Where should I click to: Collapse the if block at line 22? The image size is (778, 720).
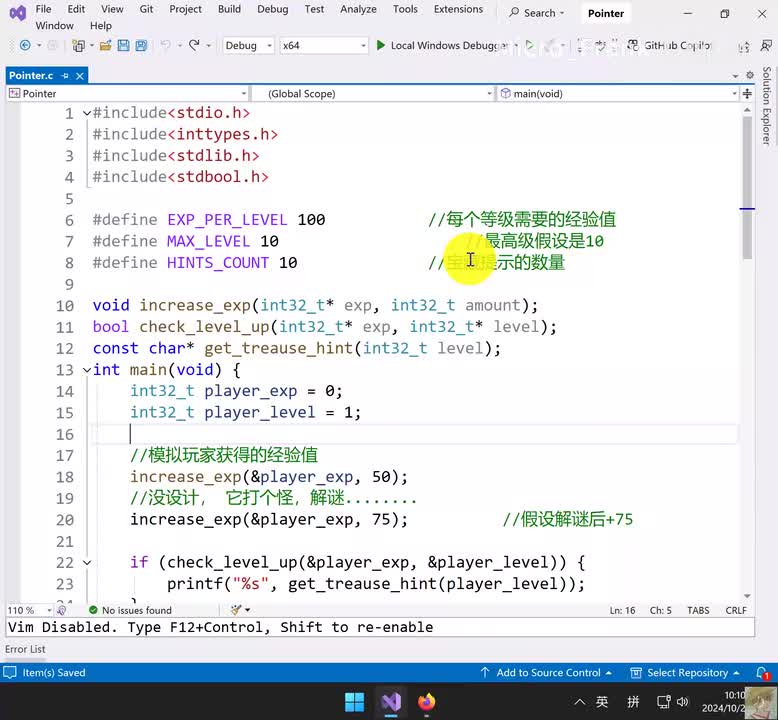87,563
